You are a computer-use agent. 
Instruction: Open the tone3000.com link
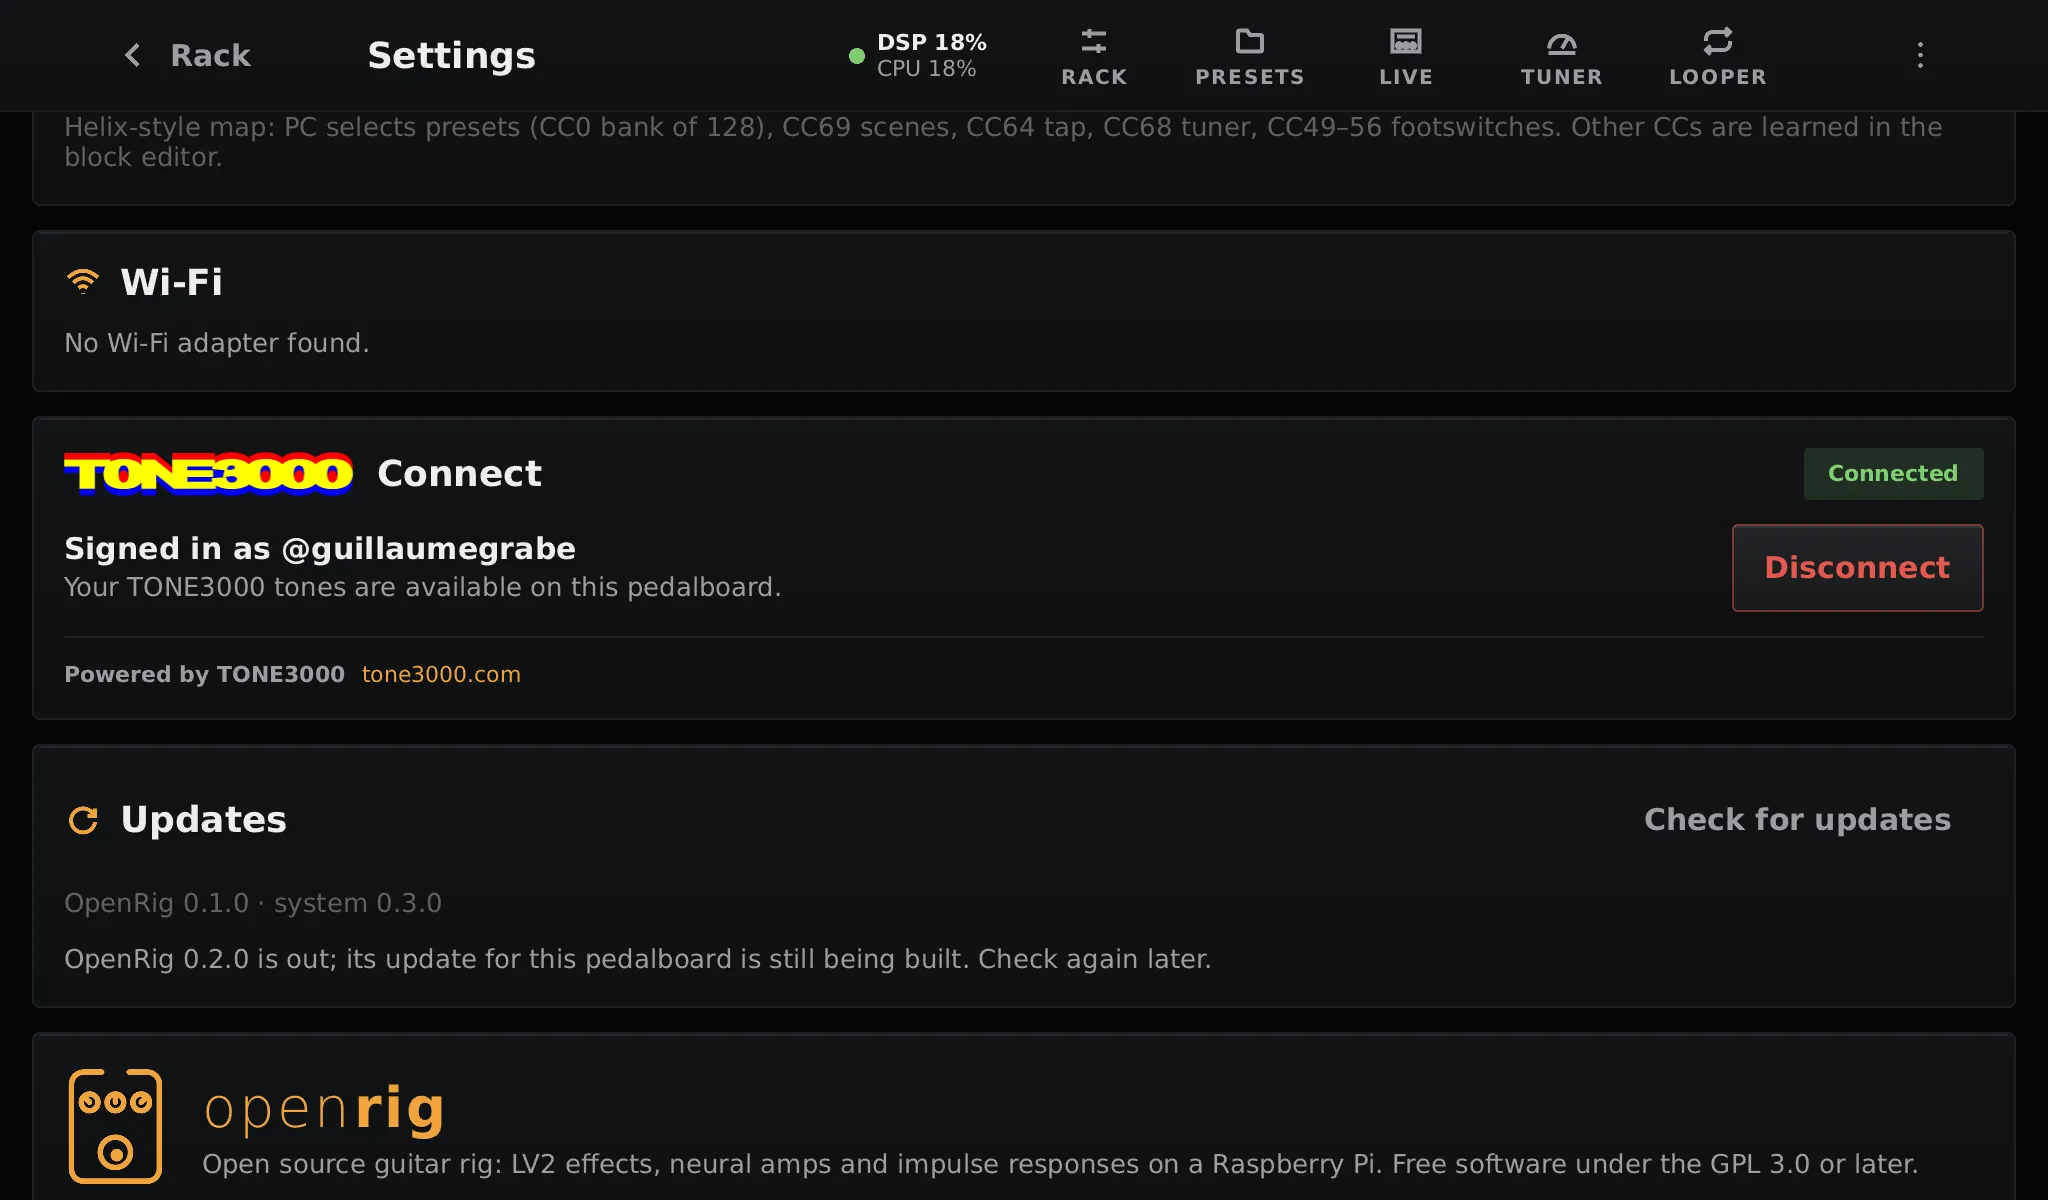(441, 674)
